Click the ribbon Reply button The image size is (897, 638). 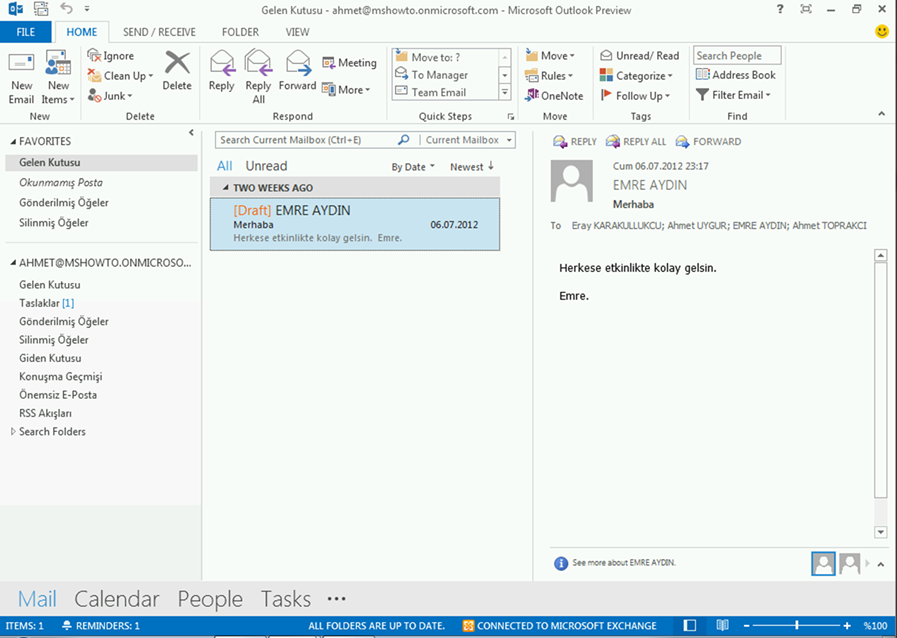[221, 71]
